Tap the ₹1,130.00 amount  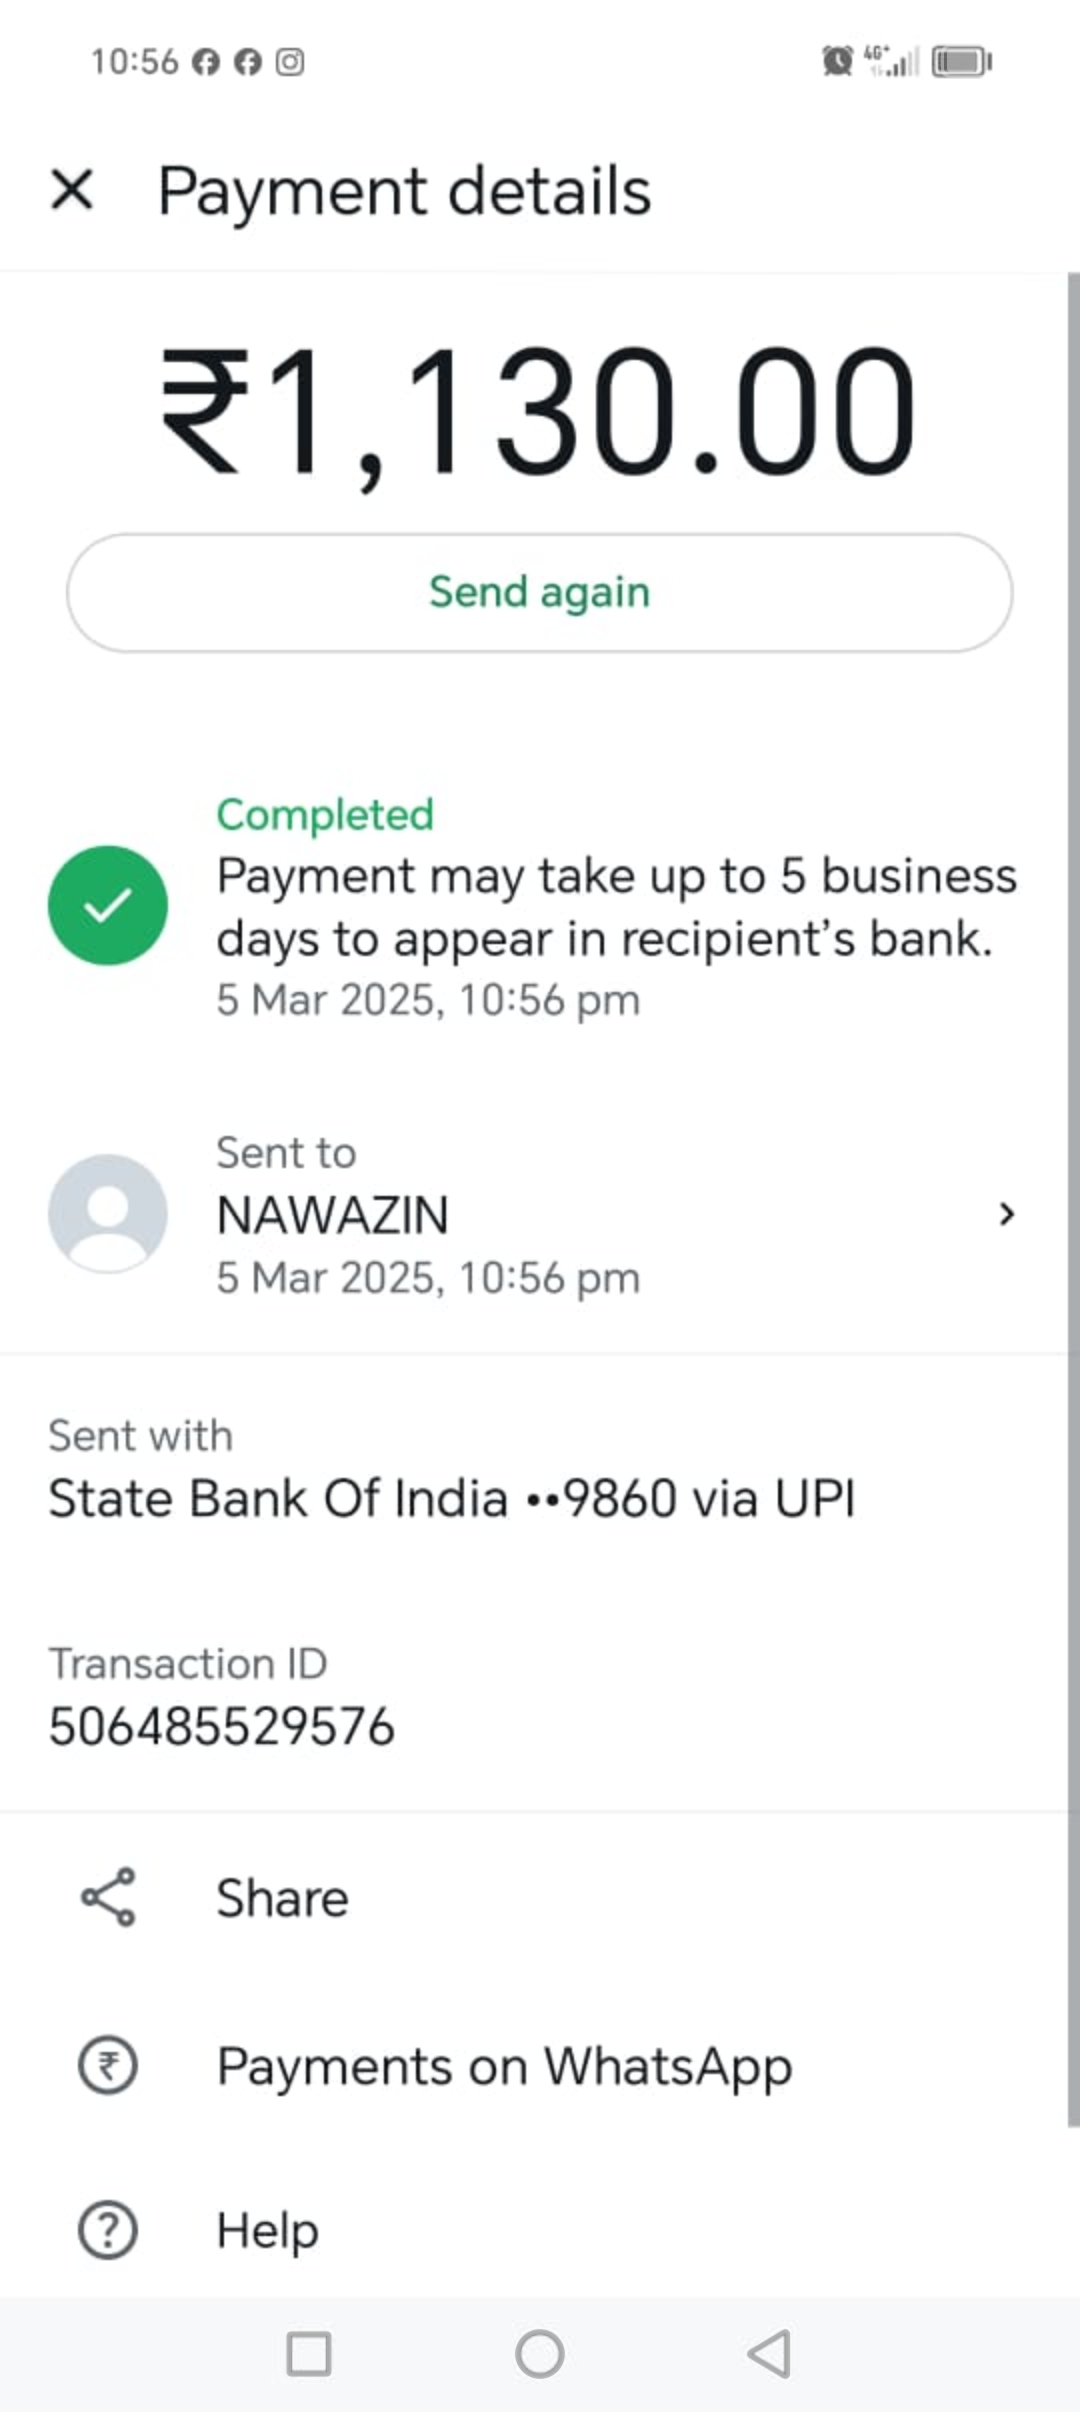[539, 411]
